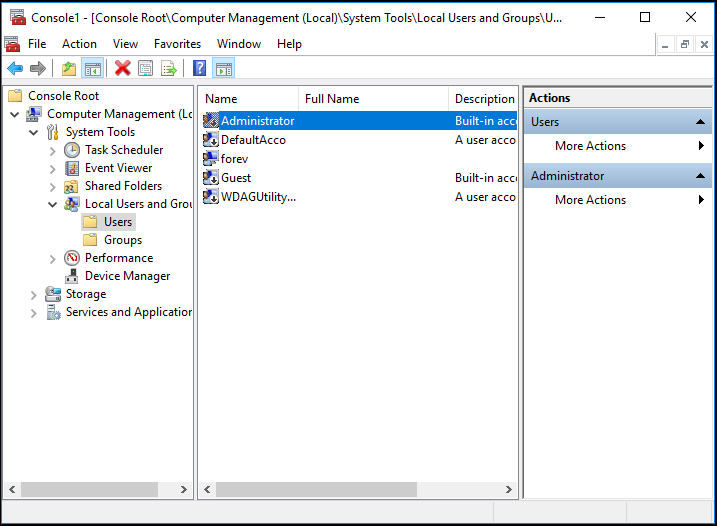Click the Storage disks icon

[53, 294]
